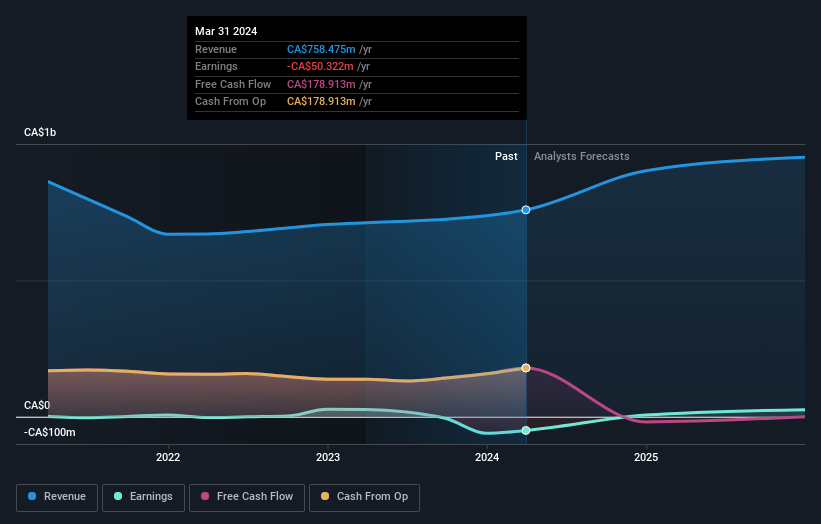Click the 2023 x-axis label
The image size is (821, 524).
coord(328,458)
